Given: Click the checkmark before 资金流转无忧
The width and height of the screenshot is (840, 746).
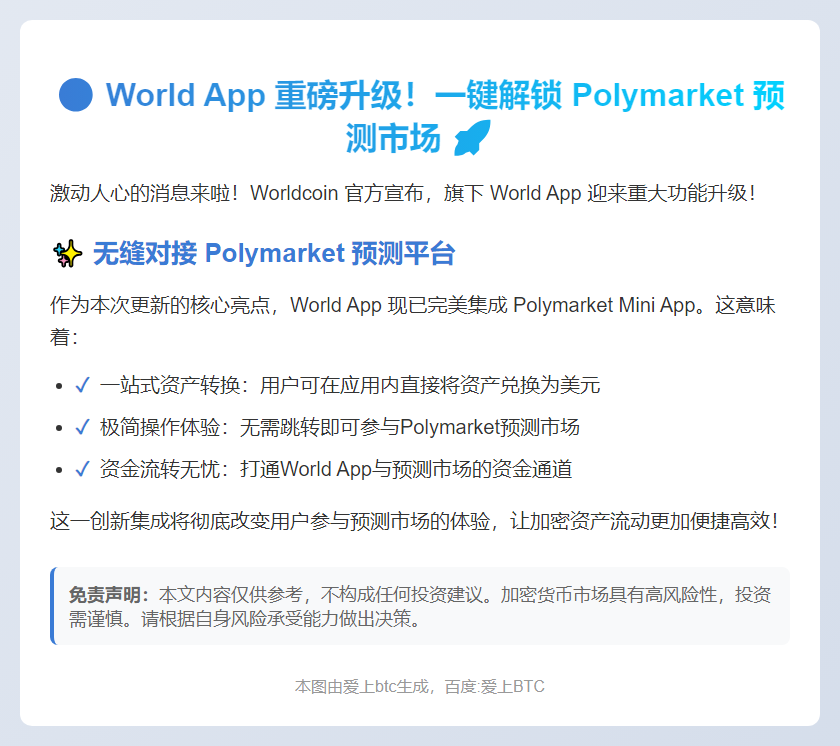Looking at the screenshot, I should [x=82, y=470].
